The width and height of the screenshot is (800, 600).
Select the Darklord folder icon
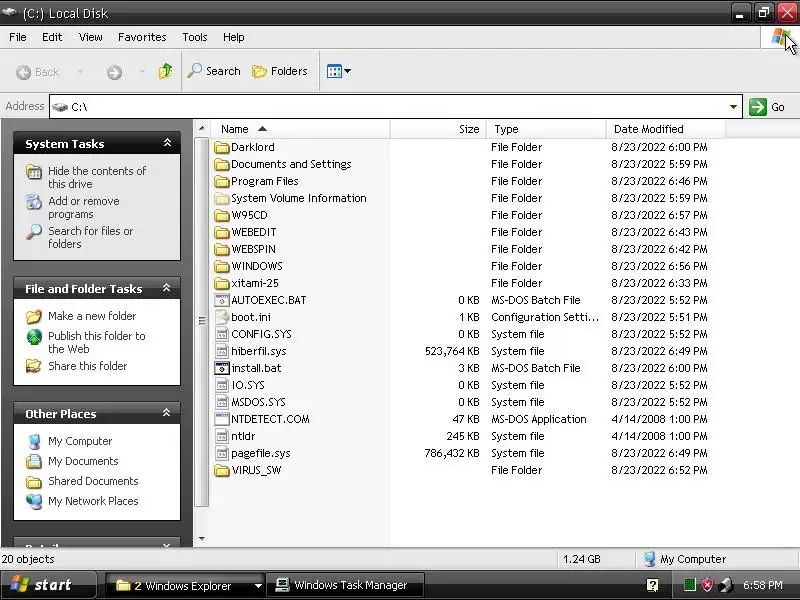coord(221,147)
